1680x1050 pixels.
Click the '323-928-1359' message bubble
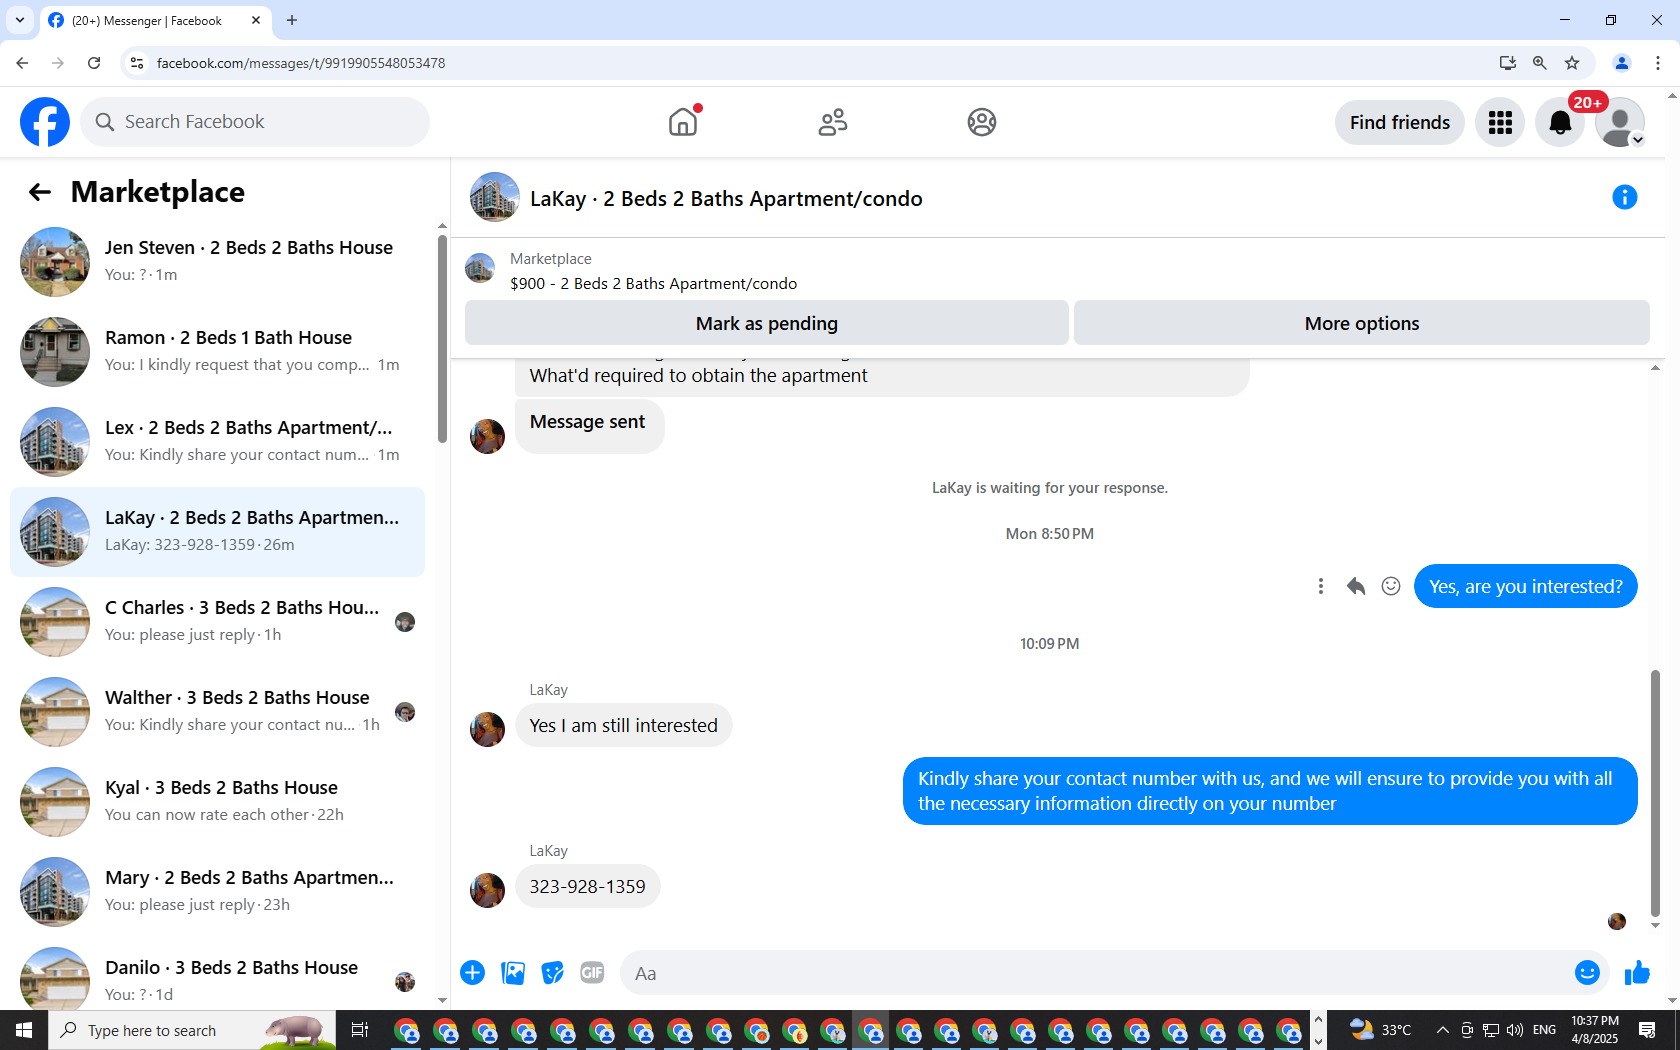click(587, 887)
